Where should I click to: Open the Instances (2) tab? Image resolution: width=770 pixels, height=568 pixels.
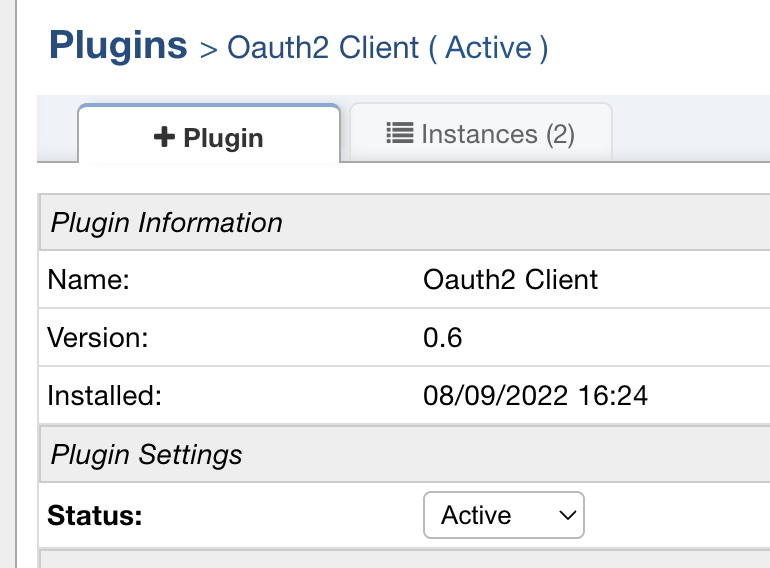[x=480, y=134]
